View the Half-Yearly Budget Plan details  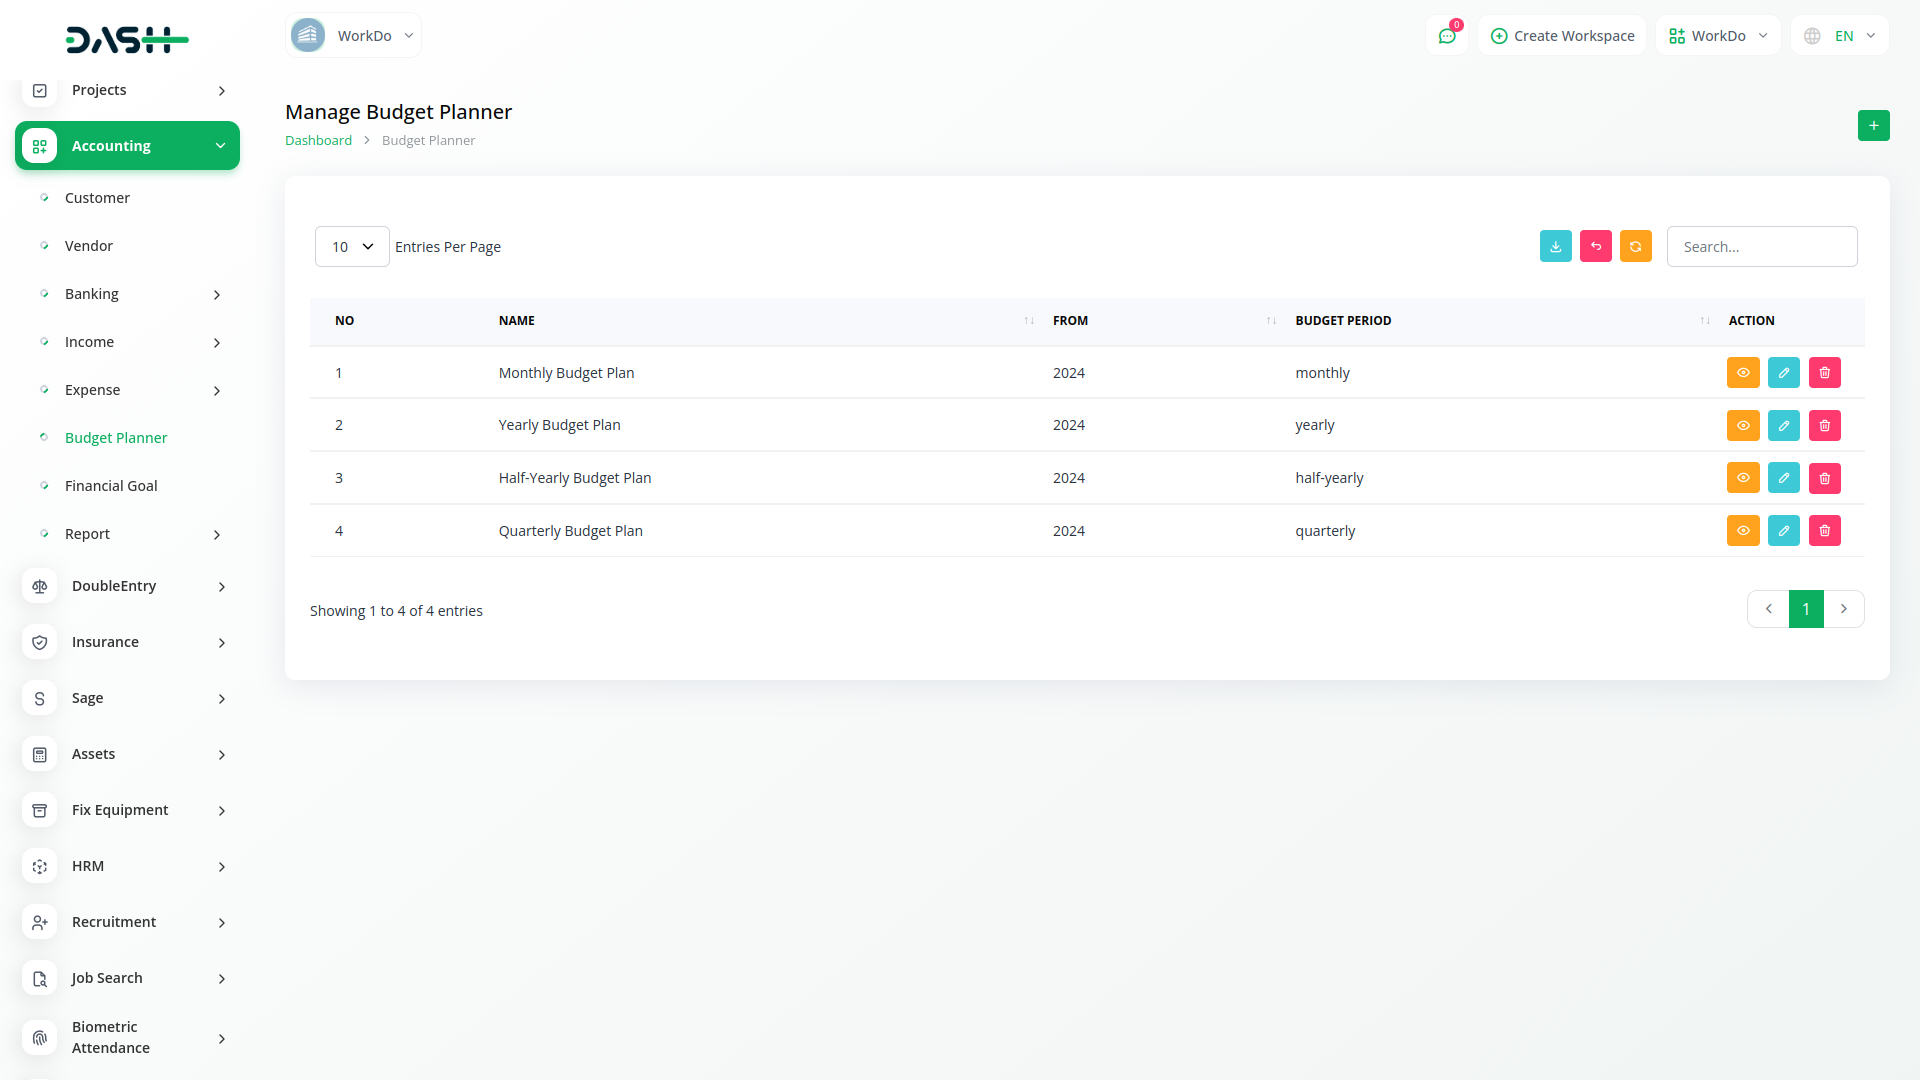pyautogui.click(x=1742, y=478)
